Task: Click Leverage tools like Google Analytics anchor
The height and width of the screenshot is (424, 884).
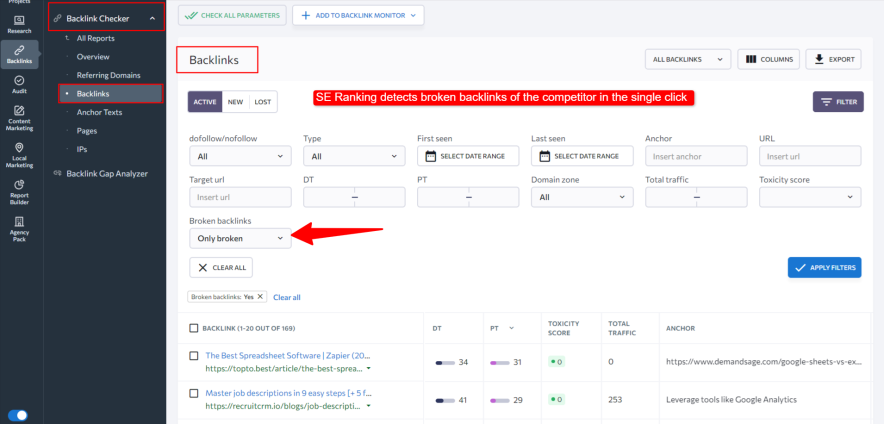Action: coord(731,400)
